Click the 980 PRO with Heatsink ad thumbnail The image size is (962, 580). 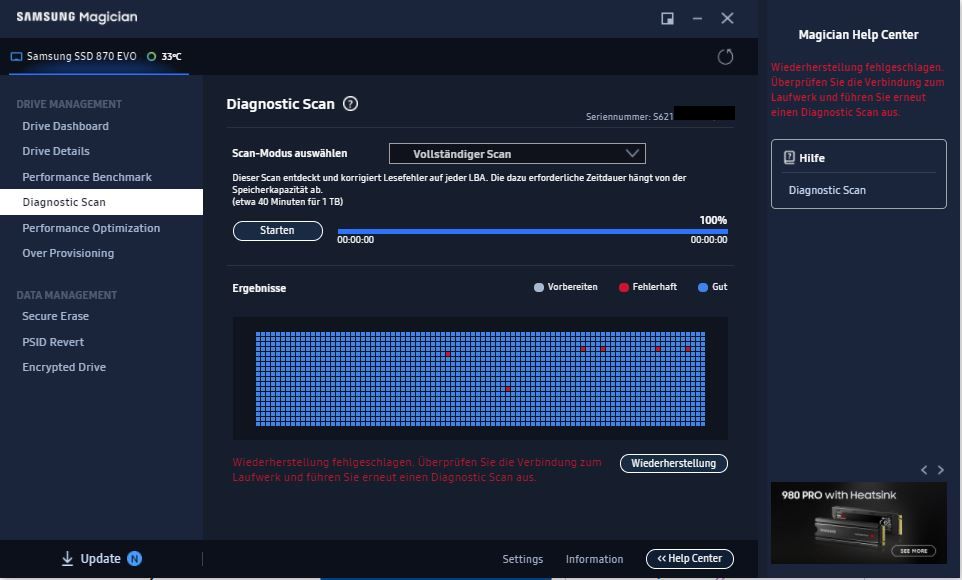click(x=858, y=523)
